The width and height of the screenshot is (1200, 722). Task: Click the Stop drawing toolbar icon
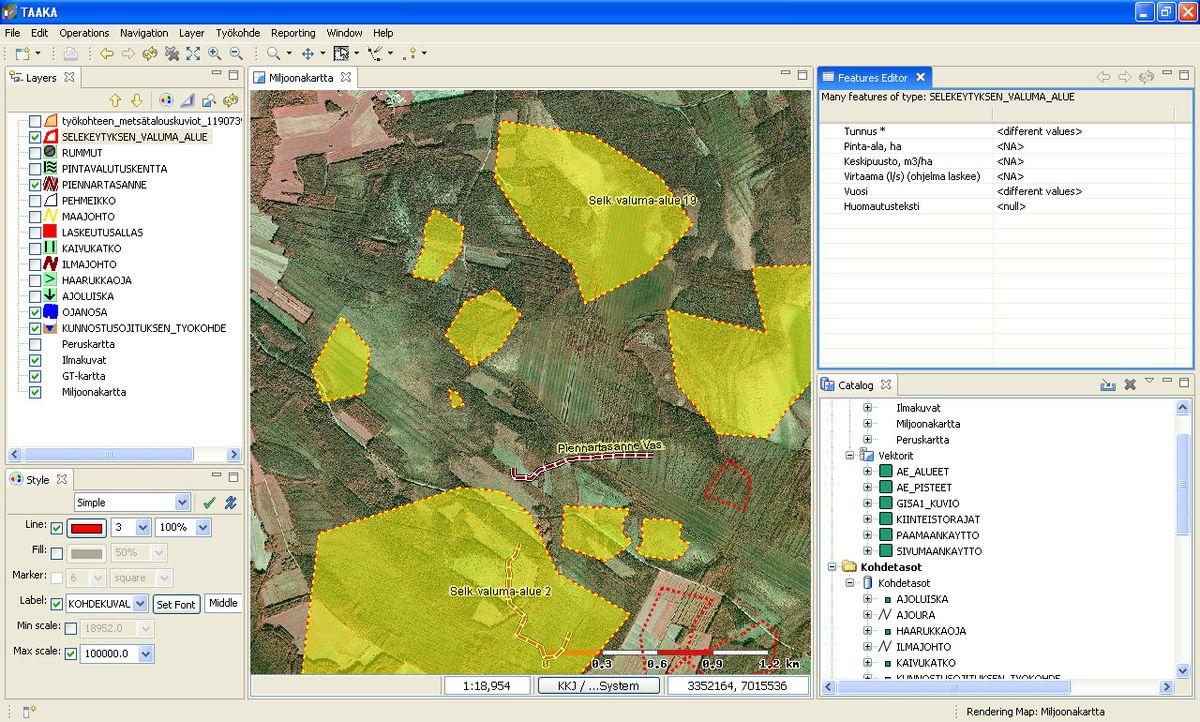coord(172,53)
